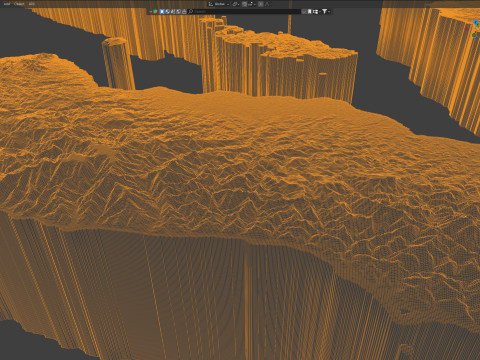Screen dimensions: 480x360
Task: Expand the arrow next to the funnel filter
Action: coord(329,12)
